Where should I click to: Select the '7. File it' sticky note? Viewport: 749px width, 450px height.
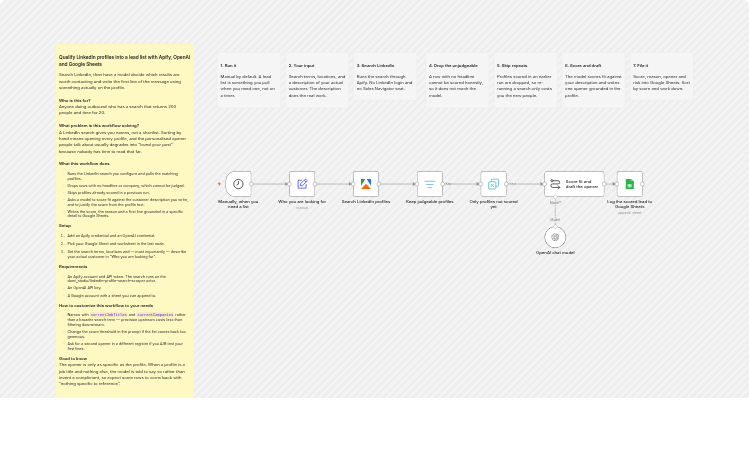click(662, 76)
